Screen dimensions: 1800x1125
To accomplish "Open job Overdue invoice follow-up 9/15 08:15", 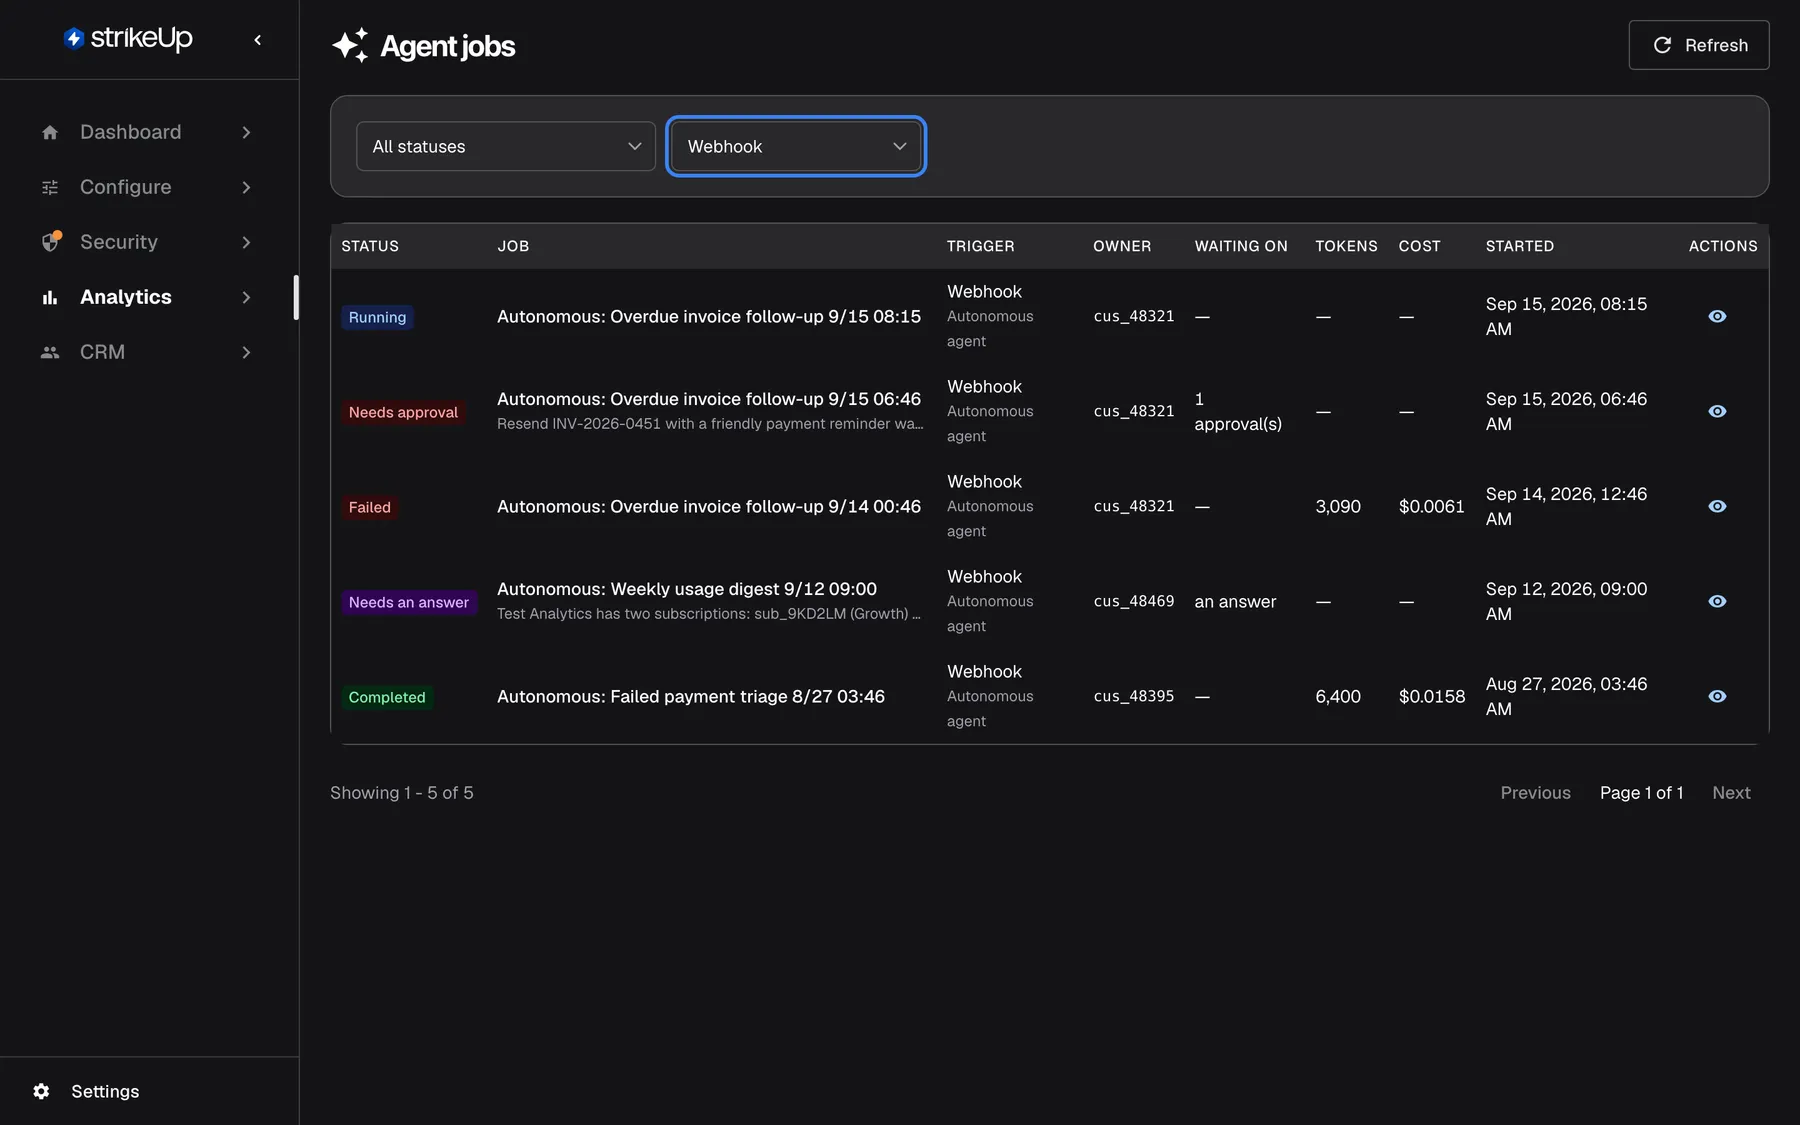I will tap(709, 316).
